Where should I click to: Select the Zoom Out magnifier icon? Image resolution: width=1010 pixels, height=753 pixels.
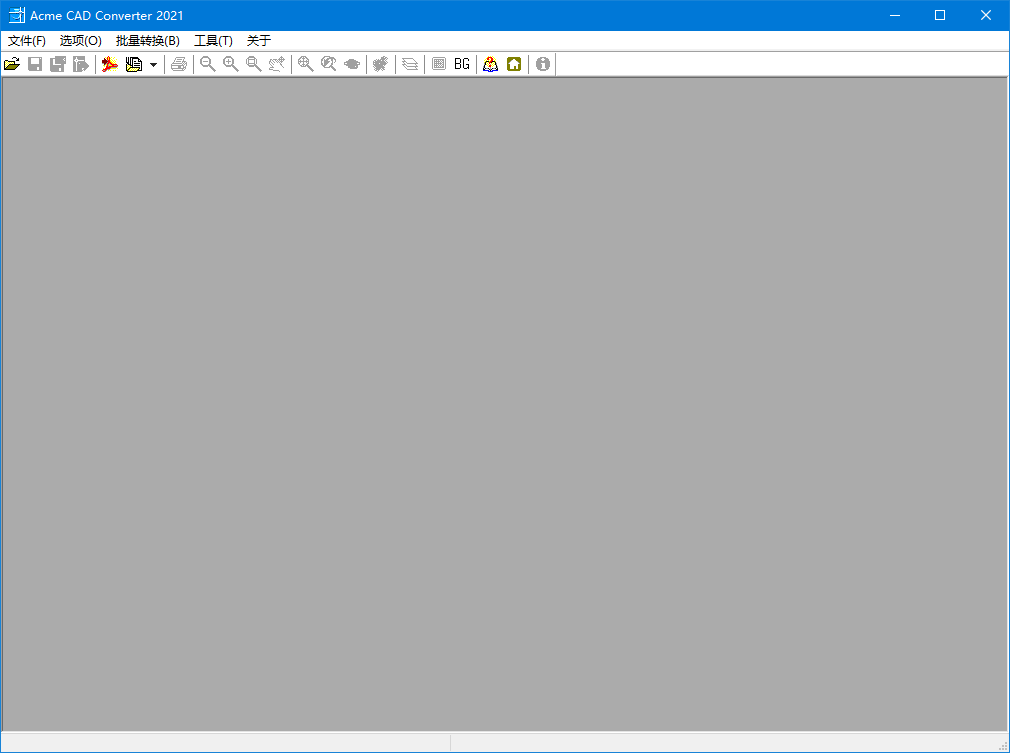[x=207, y=64]
